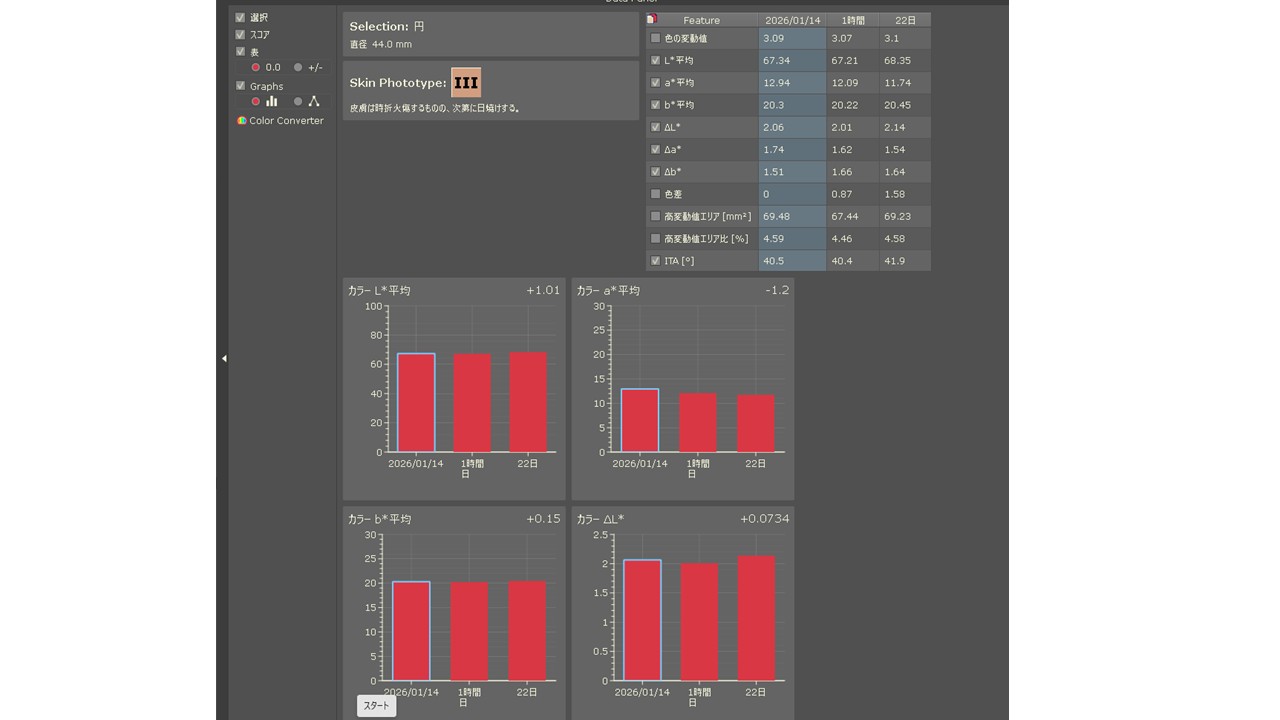The image size is (1280, 720).
Task: Uncheck the ITA [°] feature checkbox
Action: [655, 261]
